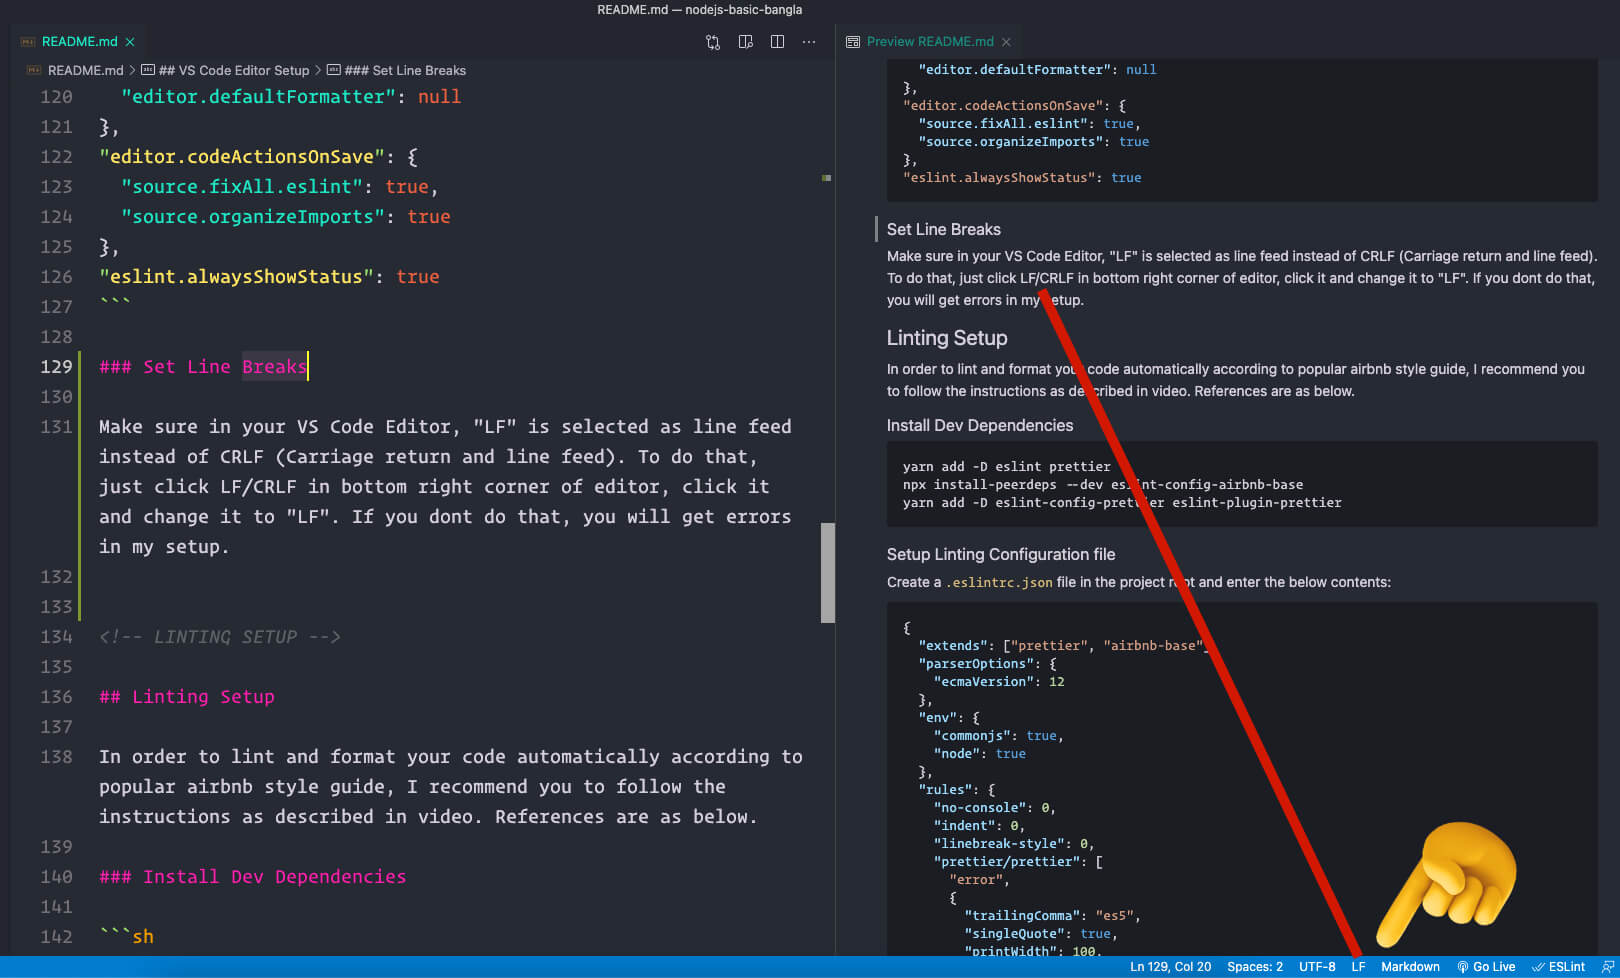This screenshot has height=978, width=1620.
Task: Click Ln 129, Col 20 in status bar
Action: tap(1170, 967)
